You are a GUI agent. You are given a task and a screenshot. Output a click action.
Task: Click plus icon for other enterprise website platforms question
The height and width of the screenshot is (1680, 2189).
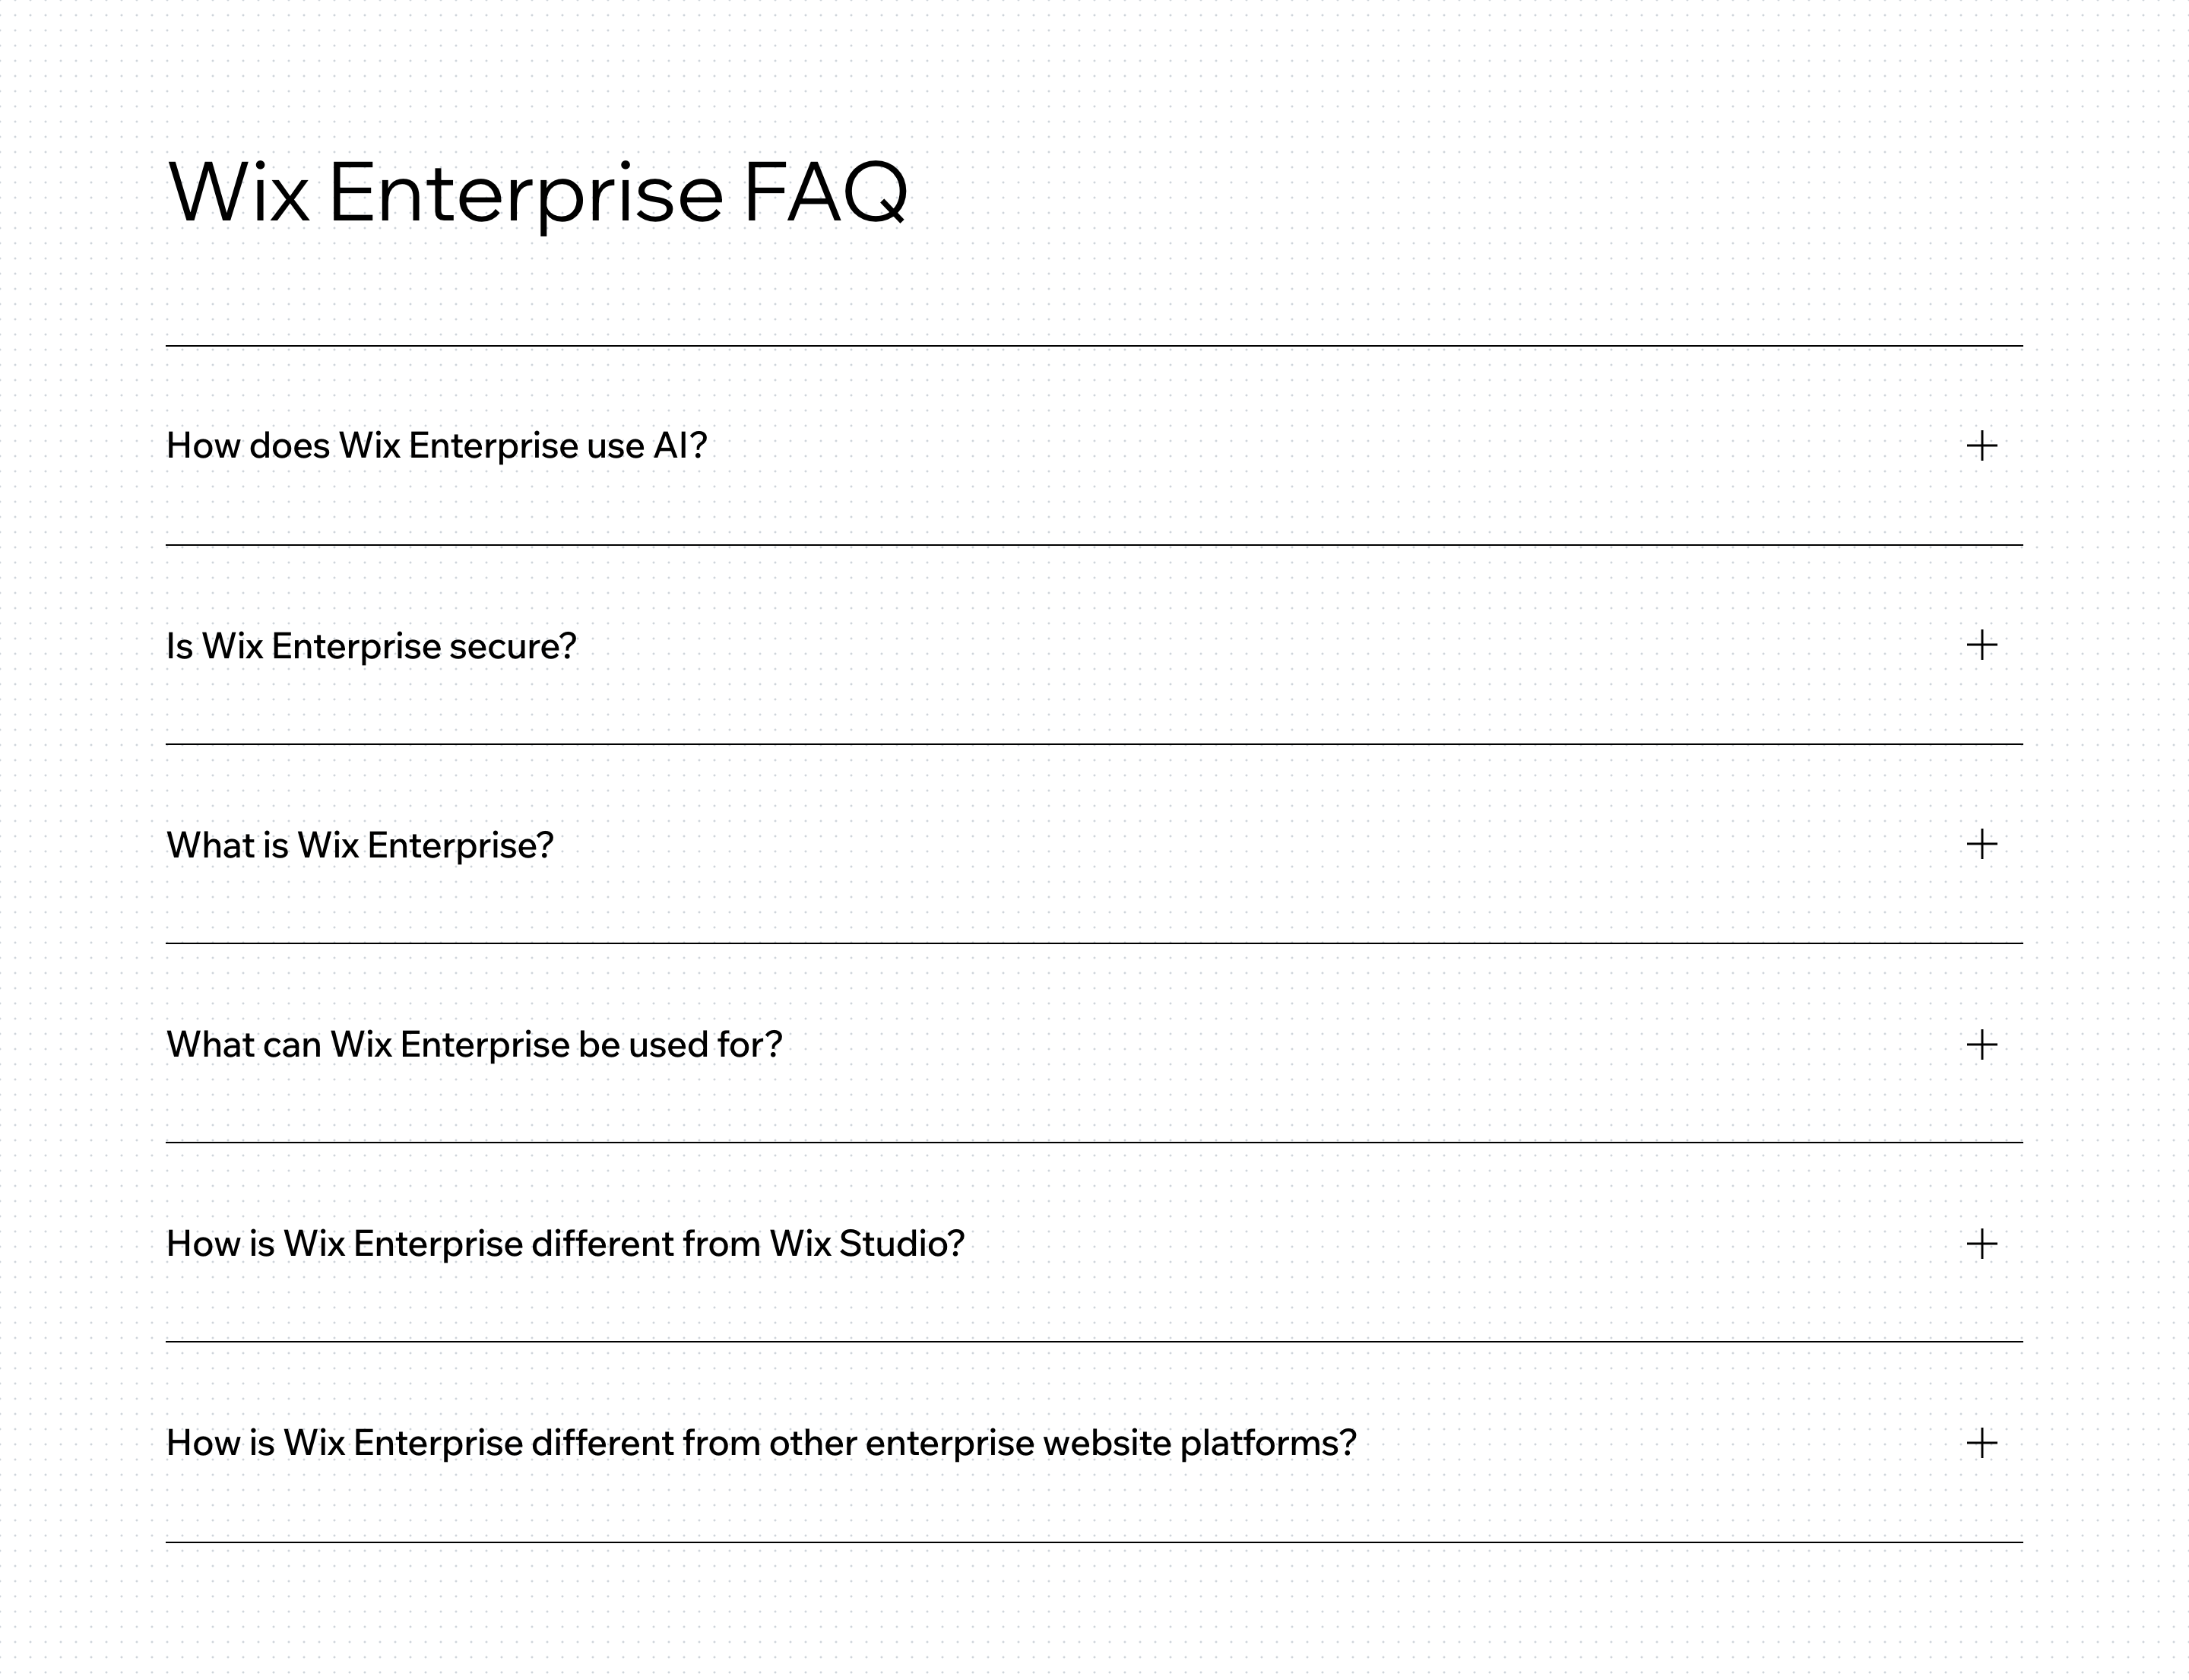pyautogui.click(x=1981, y=1443)
